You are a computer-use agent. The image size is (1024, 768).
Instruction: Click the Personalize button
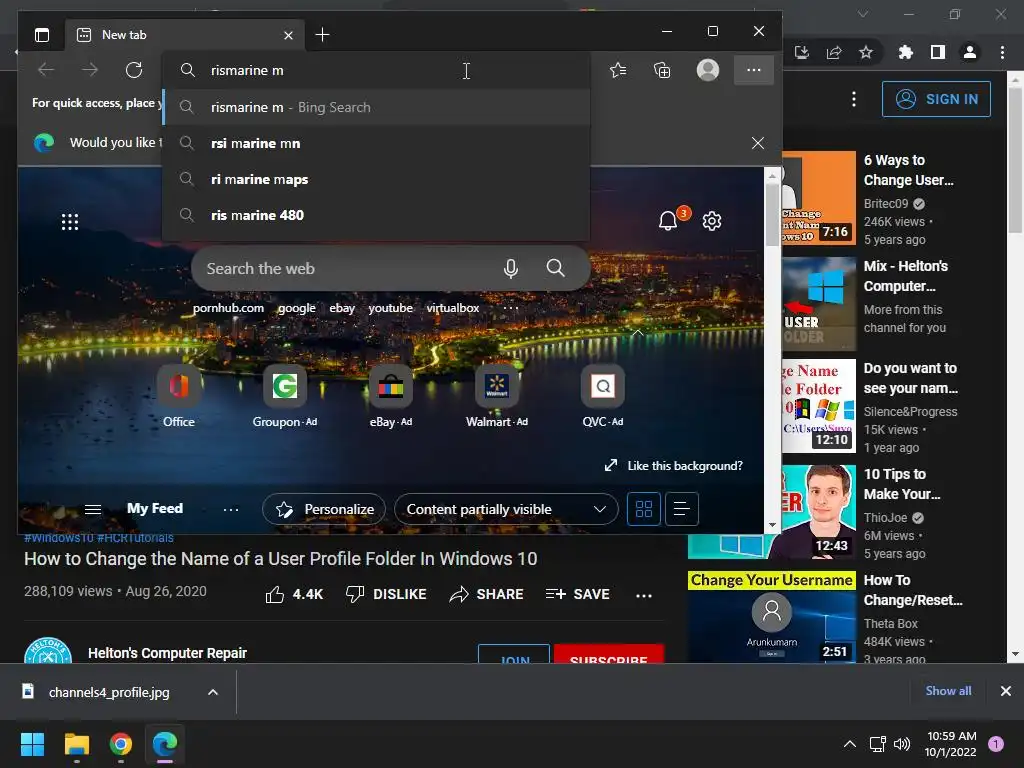click(x=324, y=509)
